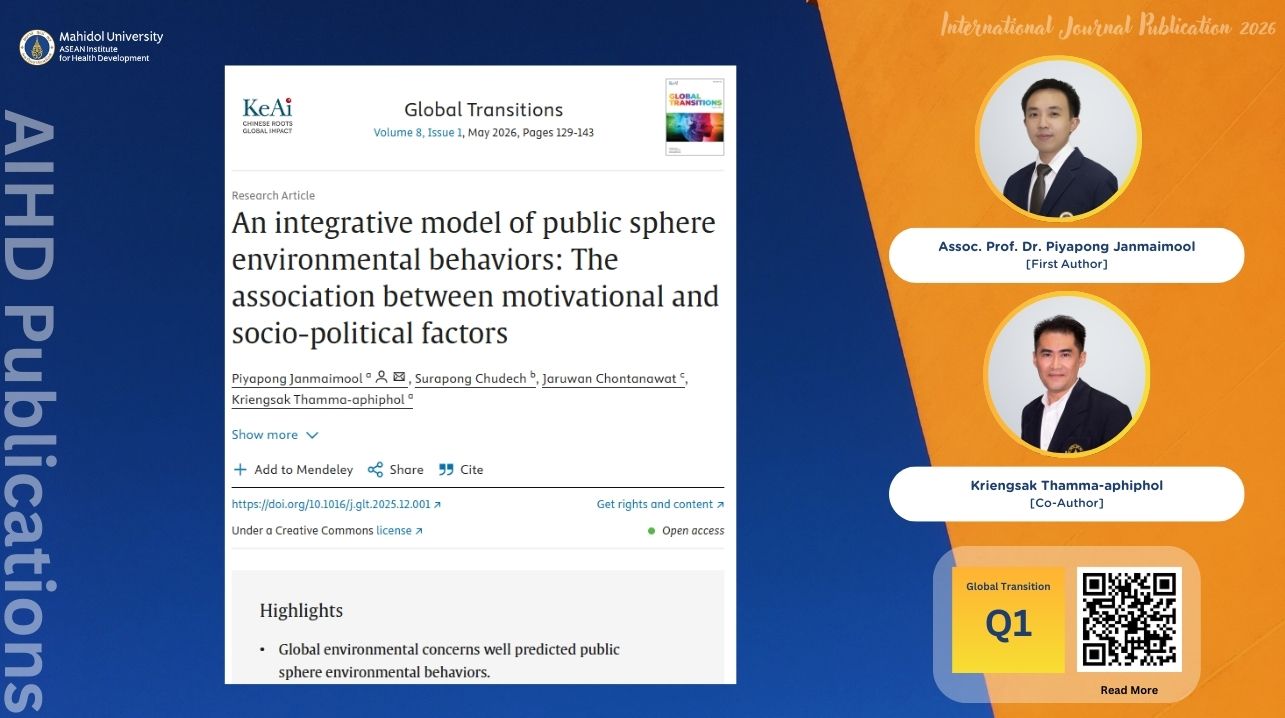Click the QR code image
1285x718 pixels.
(1129, 619)
